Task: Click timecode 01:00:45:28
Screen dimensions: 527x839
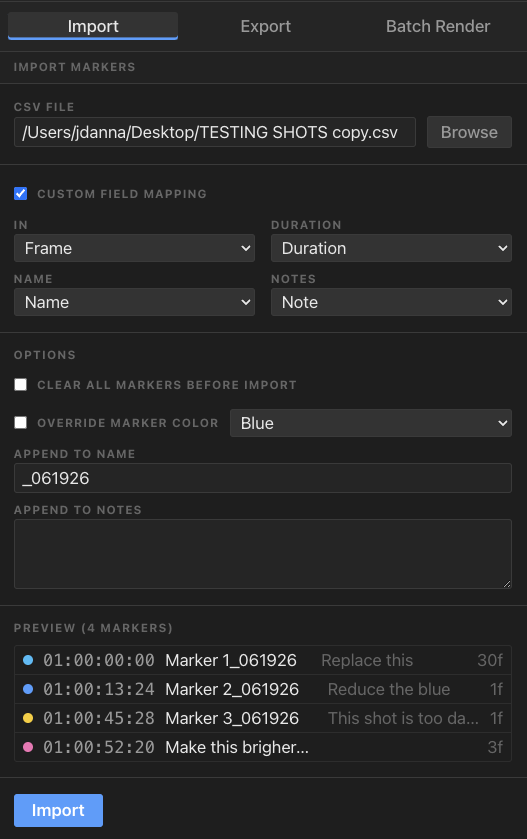Action: click(x=99, y=718)
